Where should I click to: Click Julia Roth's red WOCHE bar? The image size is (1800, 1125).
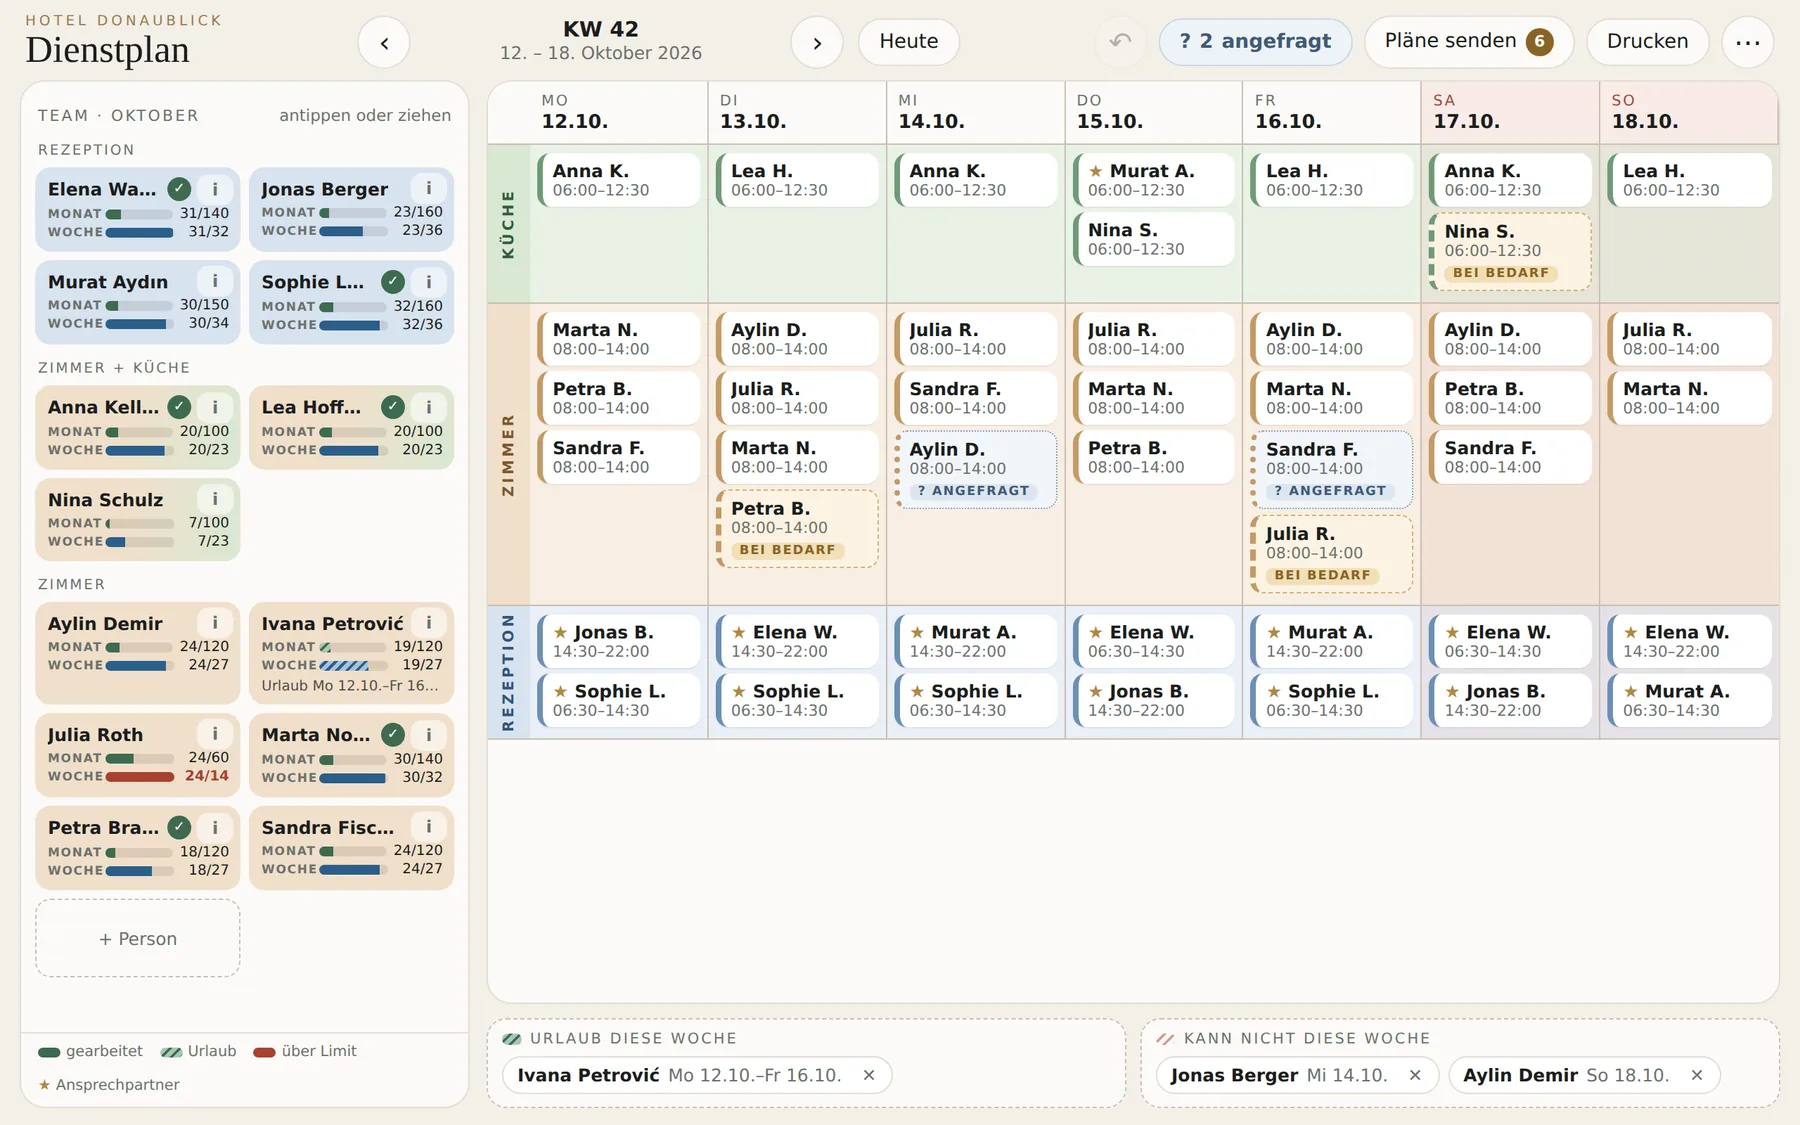pos(140,776)
